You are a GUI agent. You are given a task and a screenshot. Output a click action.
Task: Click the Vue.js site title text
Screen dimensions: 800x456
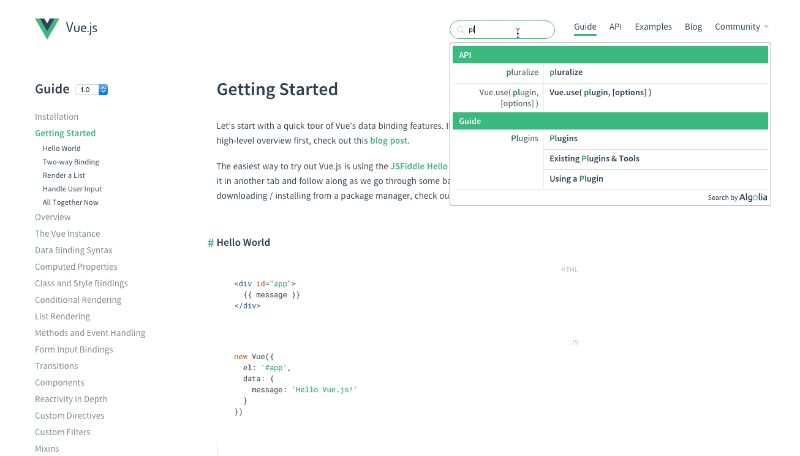click(x=82, y=28)
